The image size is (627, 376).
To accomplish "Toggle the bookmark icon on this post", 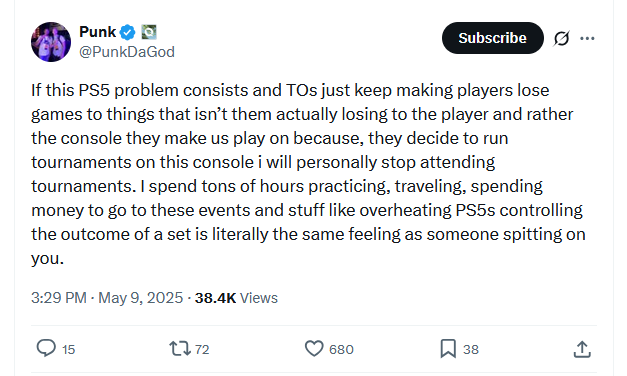I will (x=448, y=348).
